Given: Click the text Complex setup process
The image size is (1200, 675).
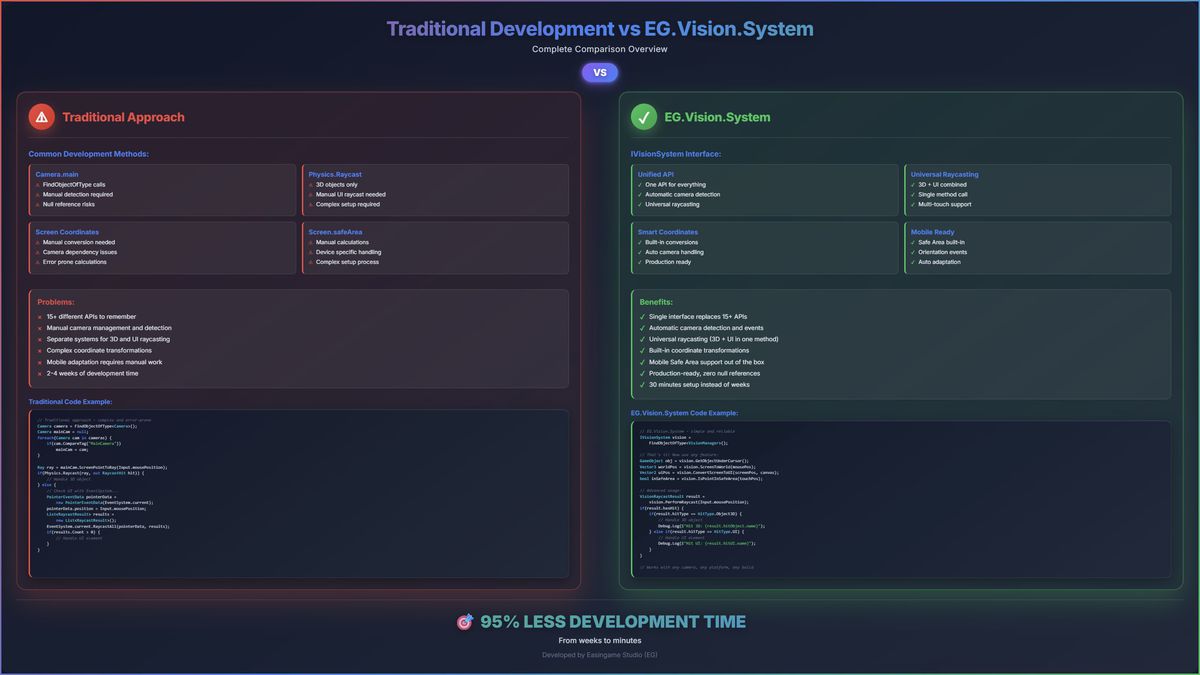Looking at the screenshot, I should [347, 262].
